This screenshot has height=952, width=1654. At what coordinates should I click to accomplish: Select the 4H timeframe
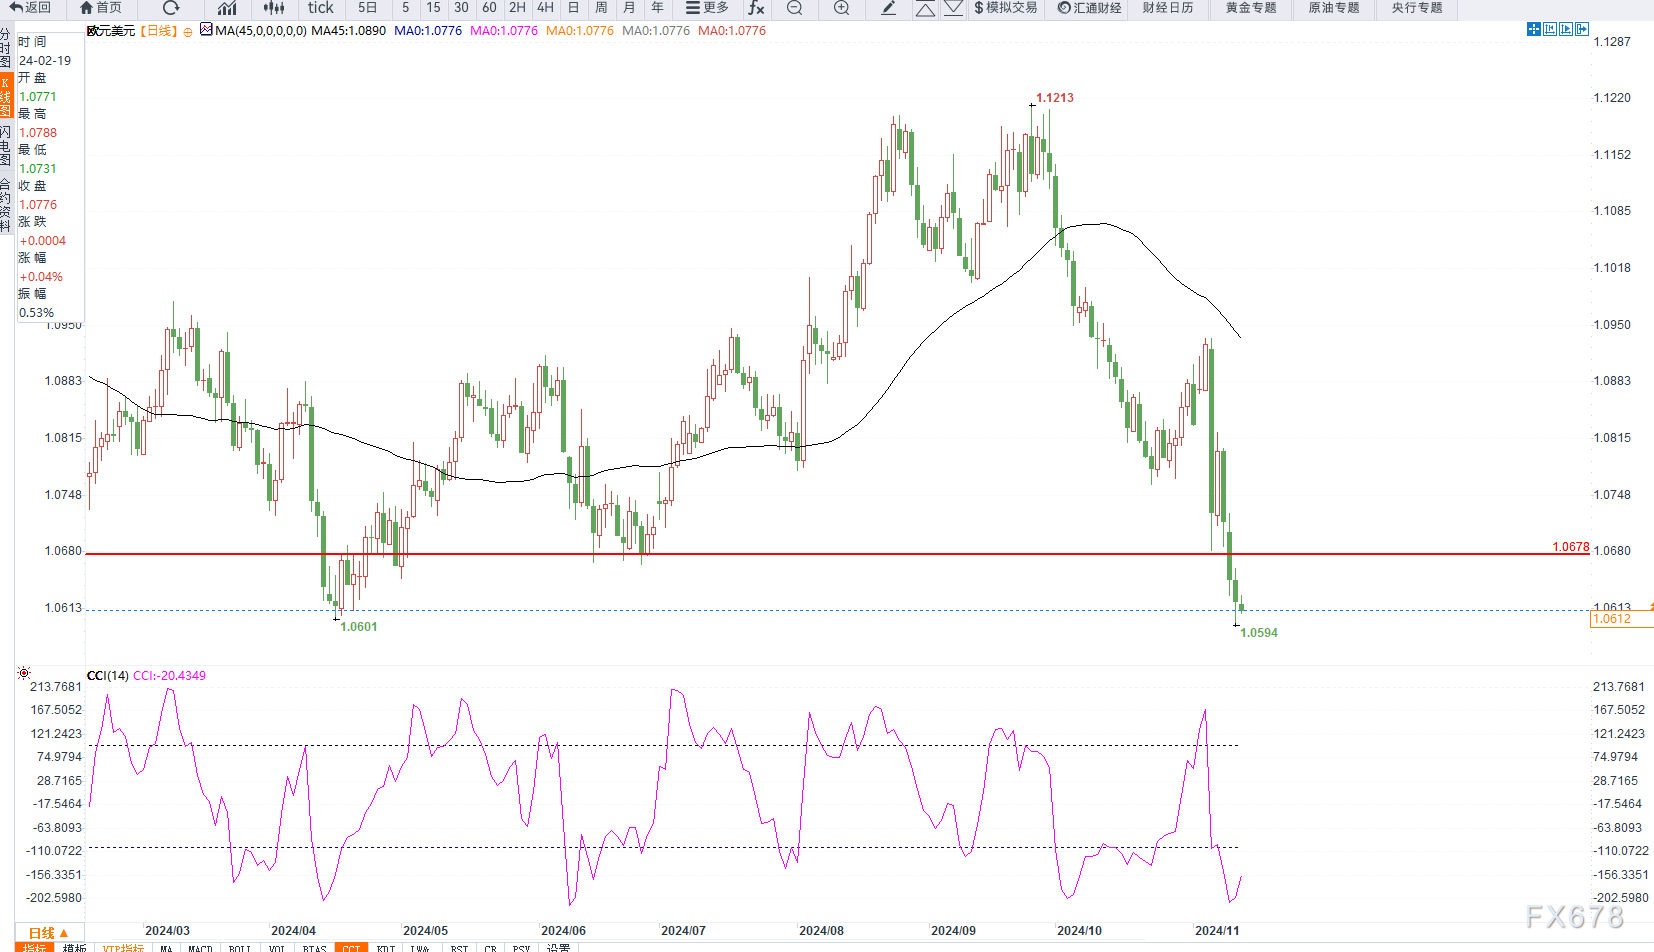pyautogui.click(x=545, y=8)
